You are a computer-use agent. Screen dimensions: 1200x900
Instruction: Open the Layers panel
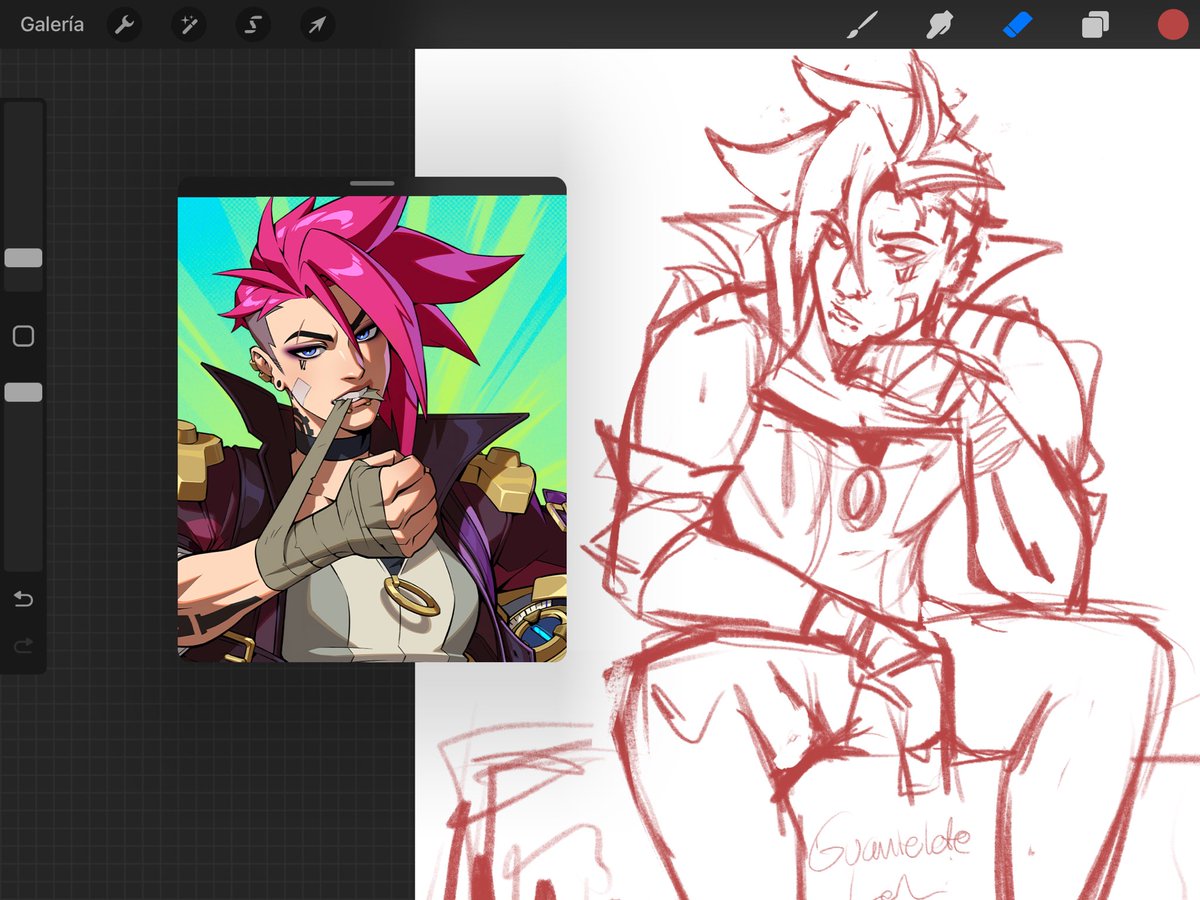[1095, 24]
